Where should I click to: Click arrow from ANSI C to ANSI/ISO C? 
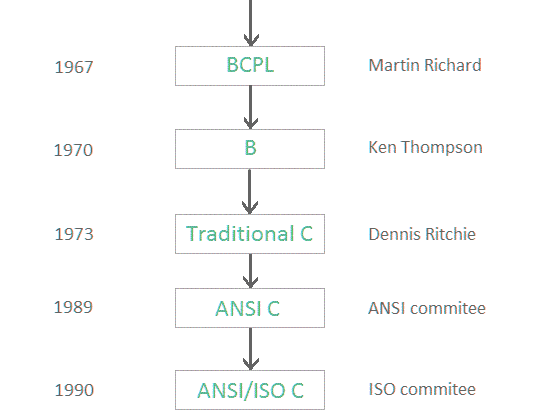pyautogui.click(x=251, y=349)
